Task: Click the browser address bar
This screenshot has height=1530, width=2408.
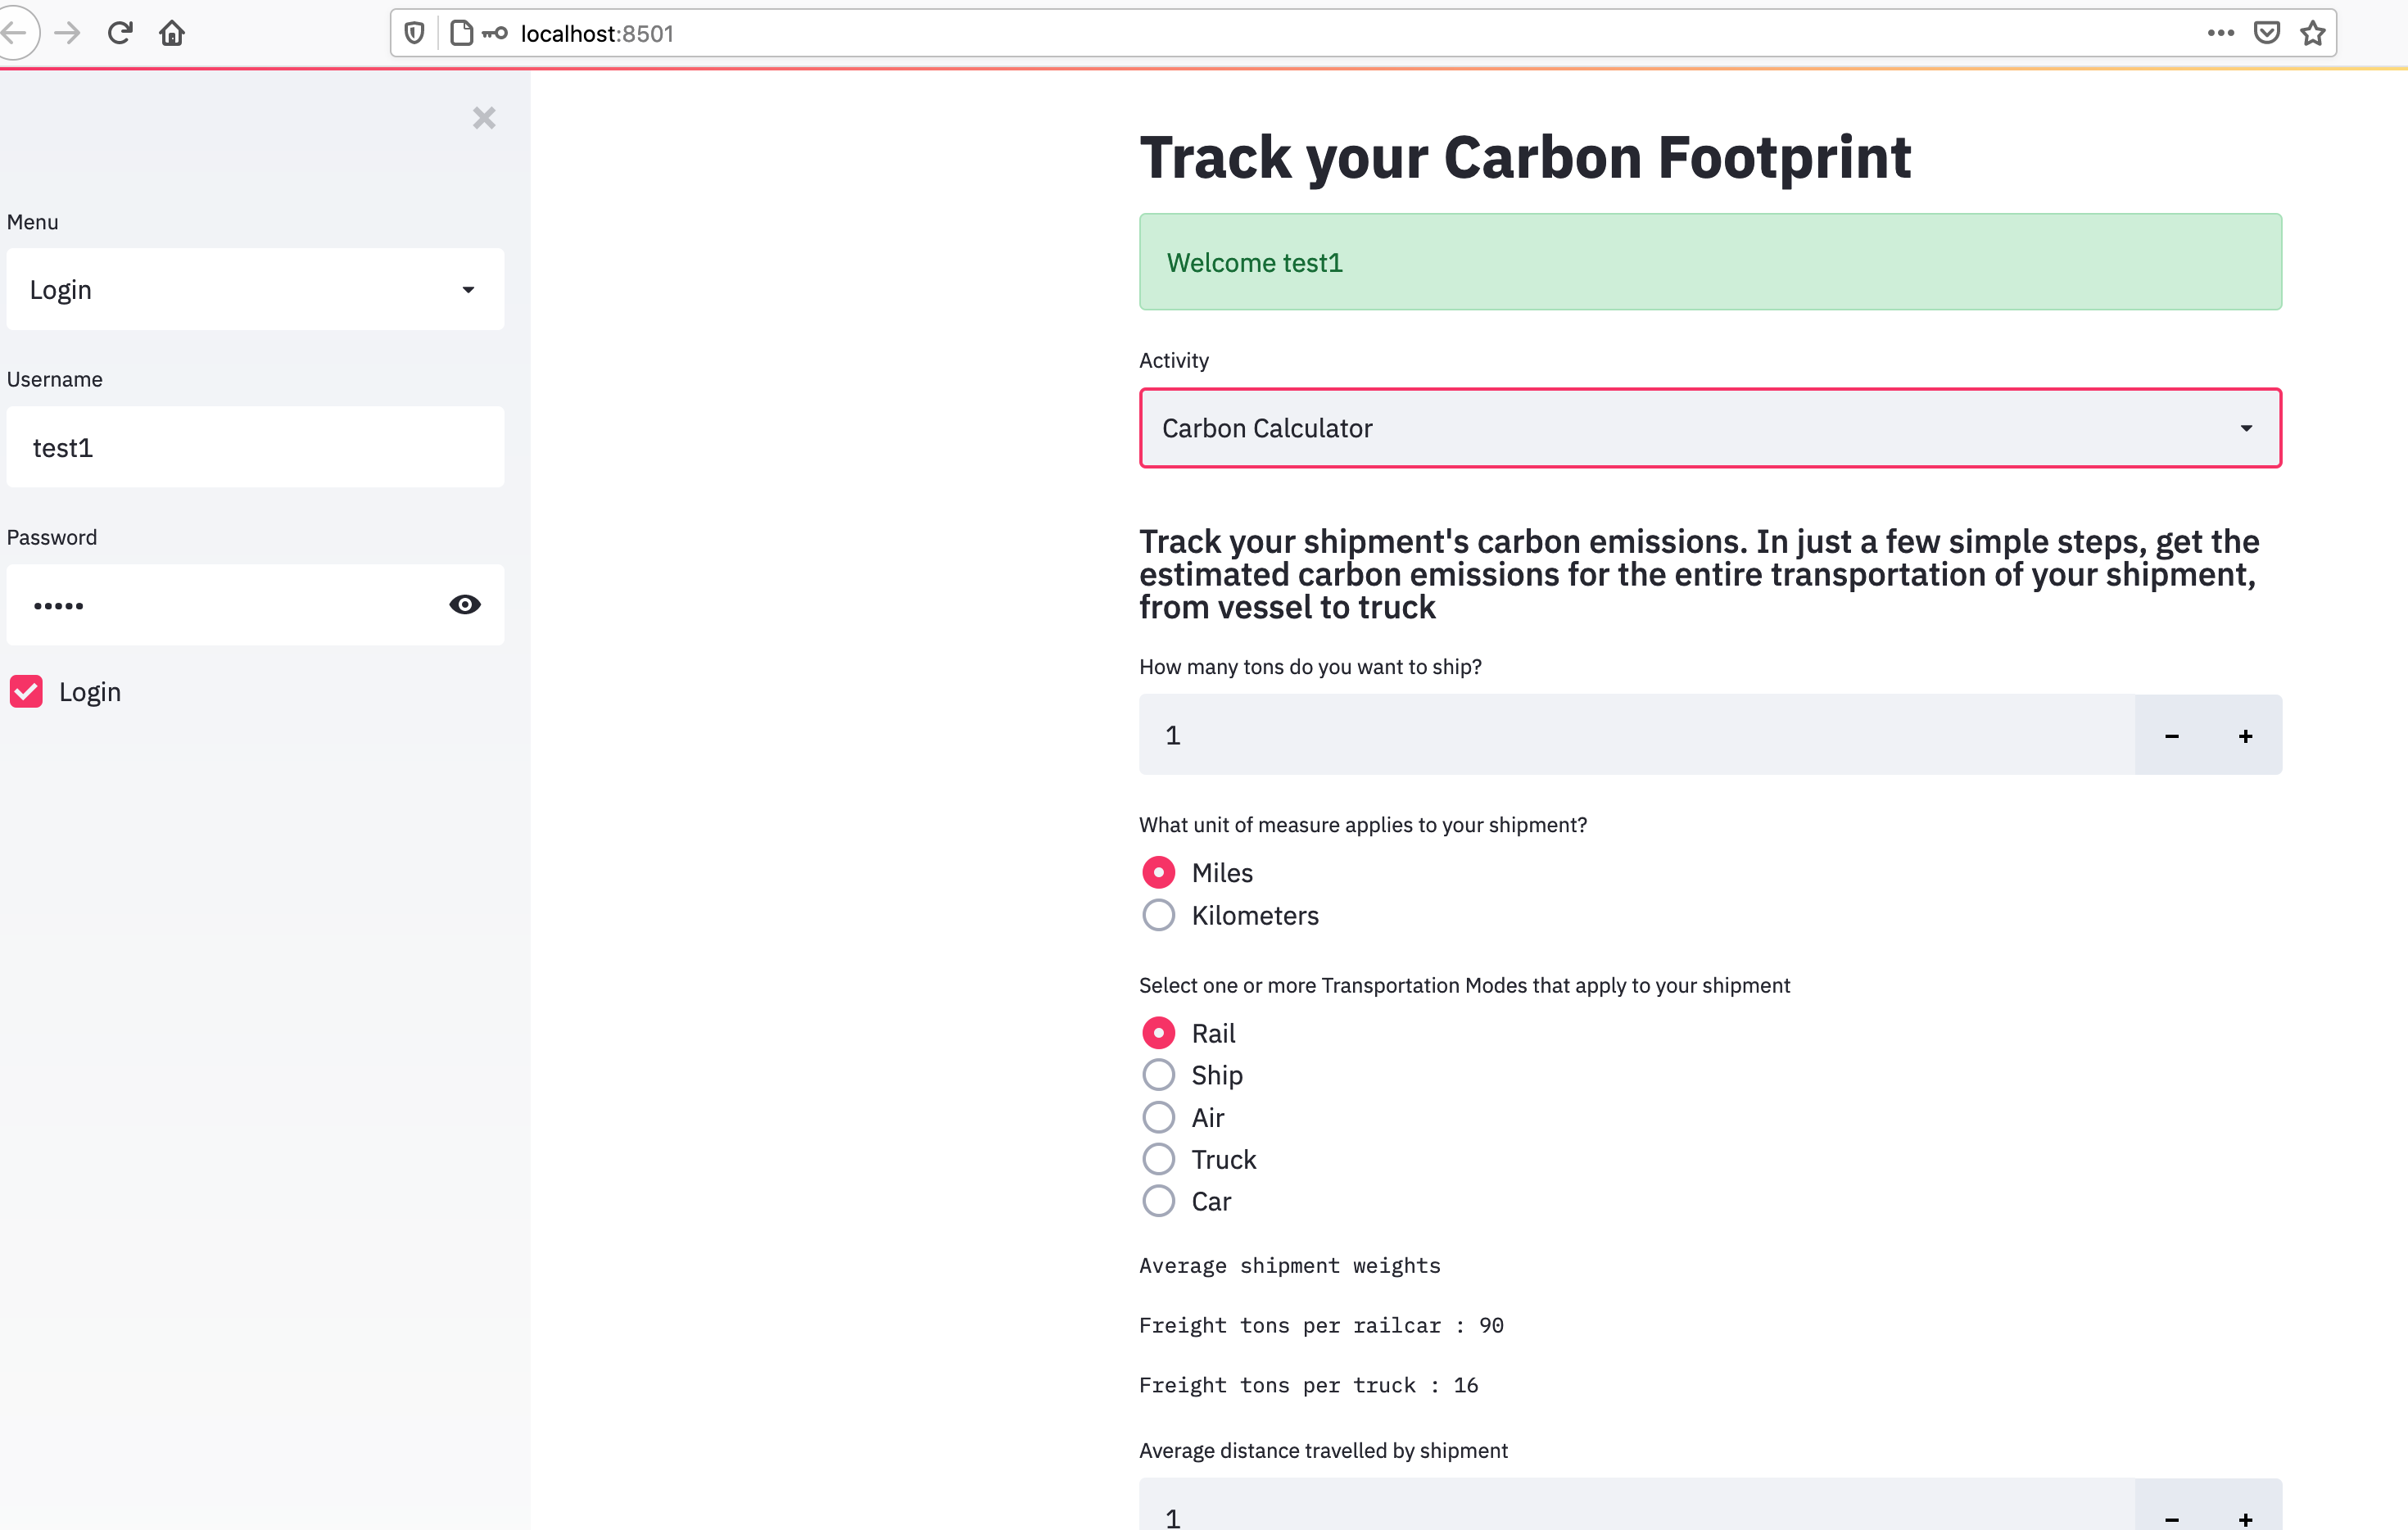Action: click(1300, 33)
